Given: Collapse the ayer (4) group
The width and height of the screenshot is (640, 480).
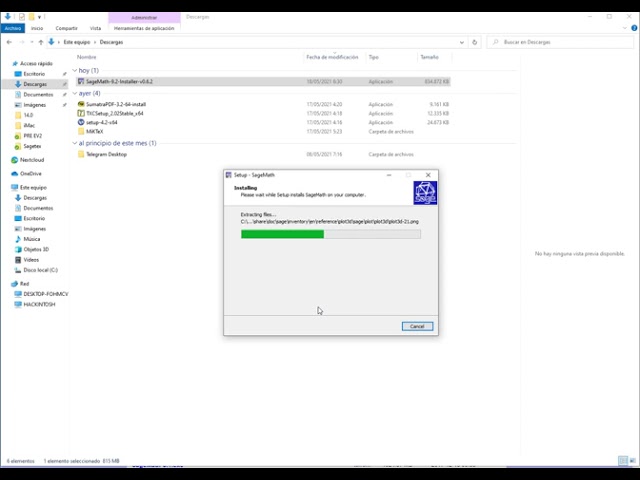Looking at the screenshot, I should 75,93.
